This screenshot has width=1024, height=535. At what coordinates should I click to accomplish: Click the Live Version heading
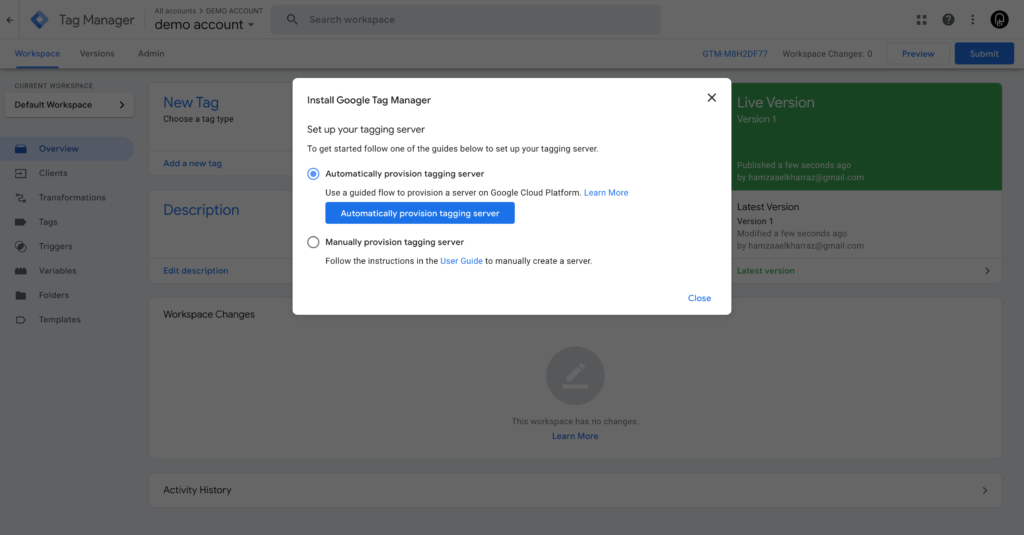(776, 103)
